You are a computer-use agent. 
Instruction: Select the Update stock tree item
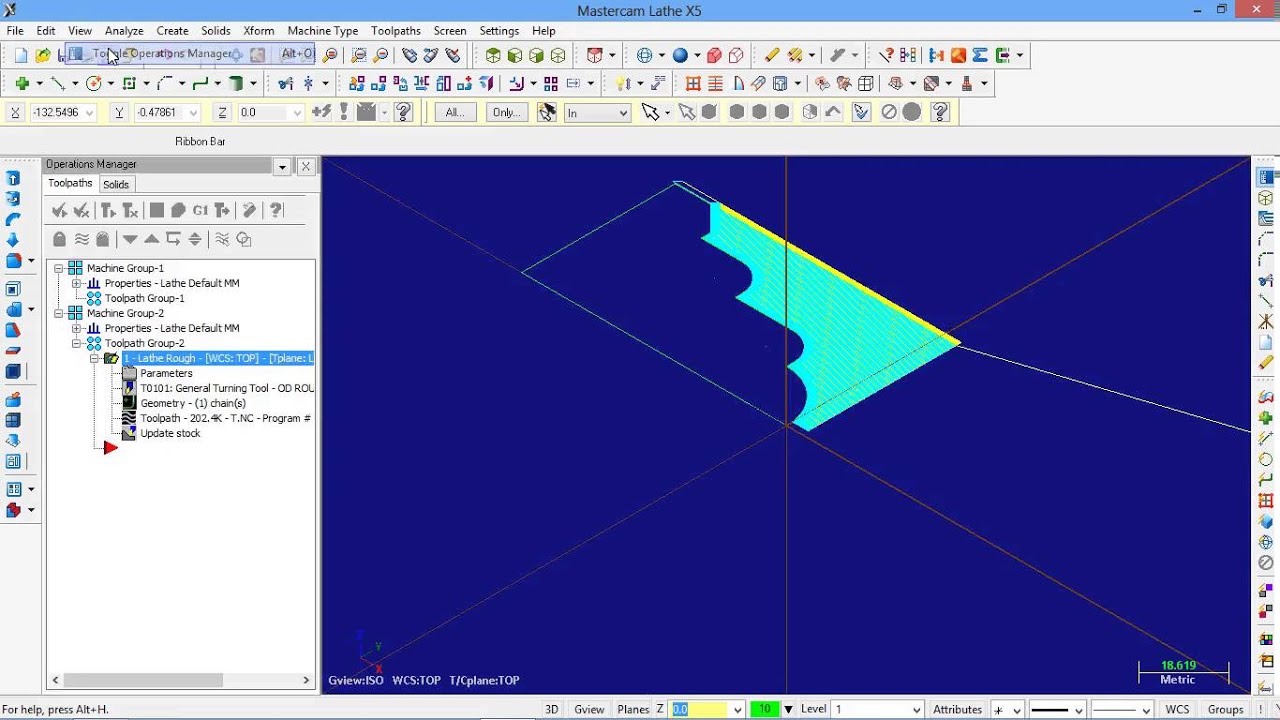(x=170, y=433)
